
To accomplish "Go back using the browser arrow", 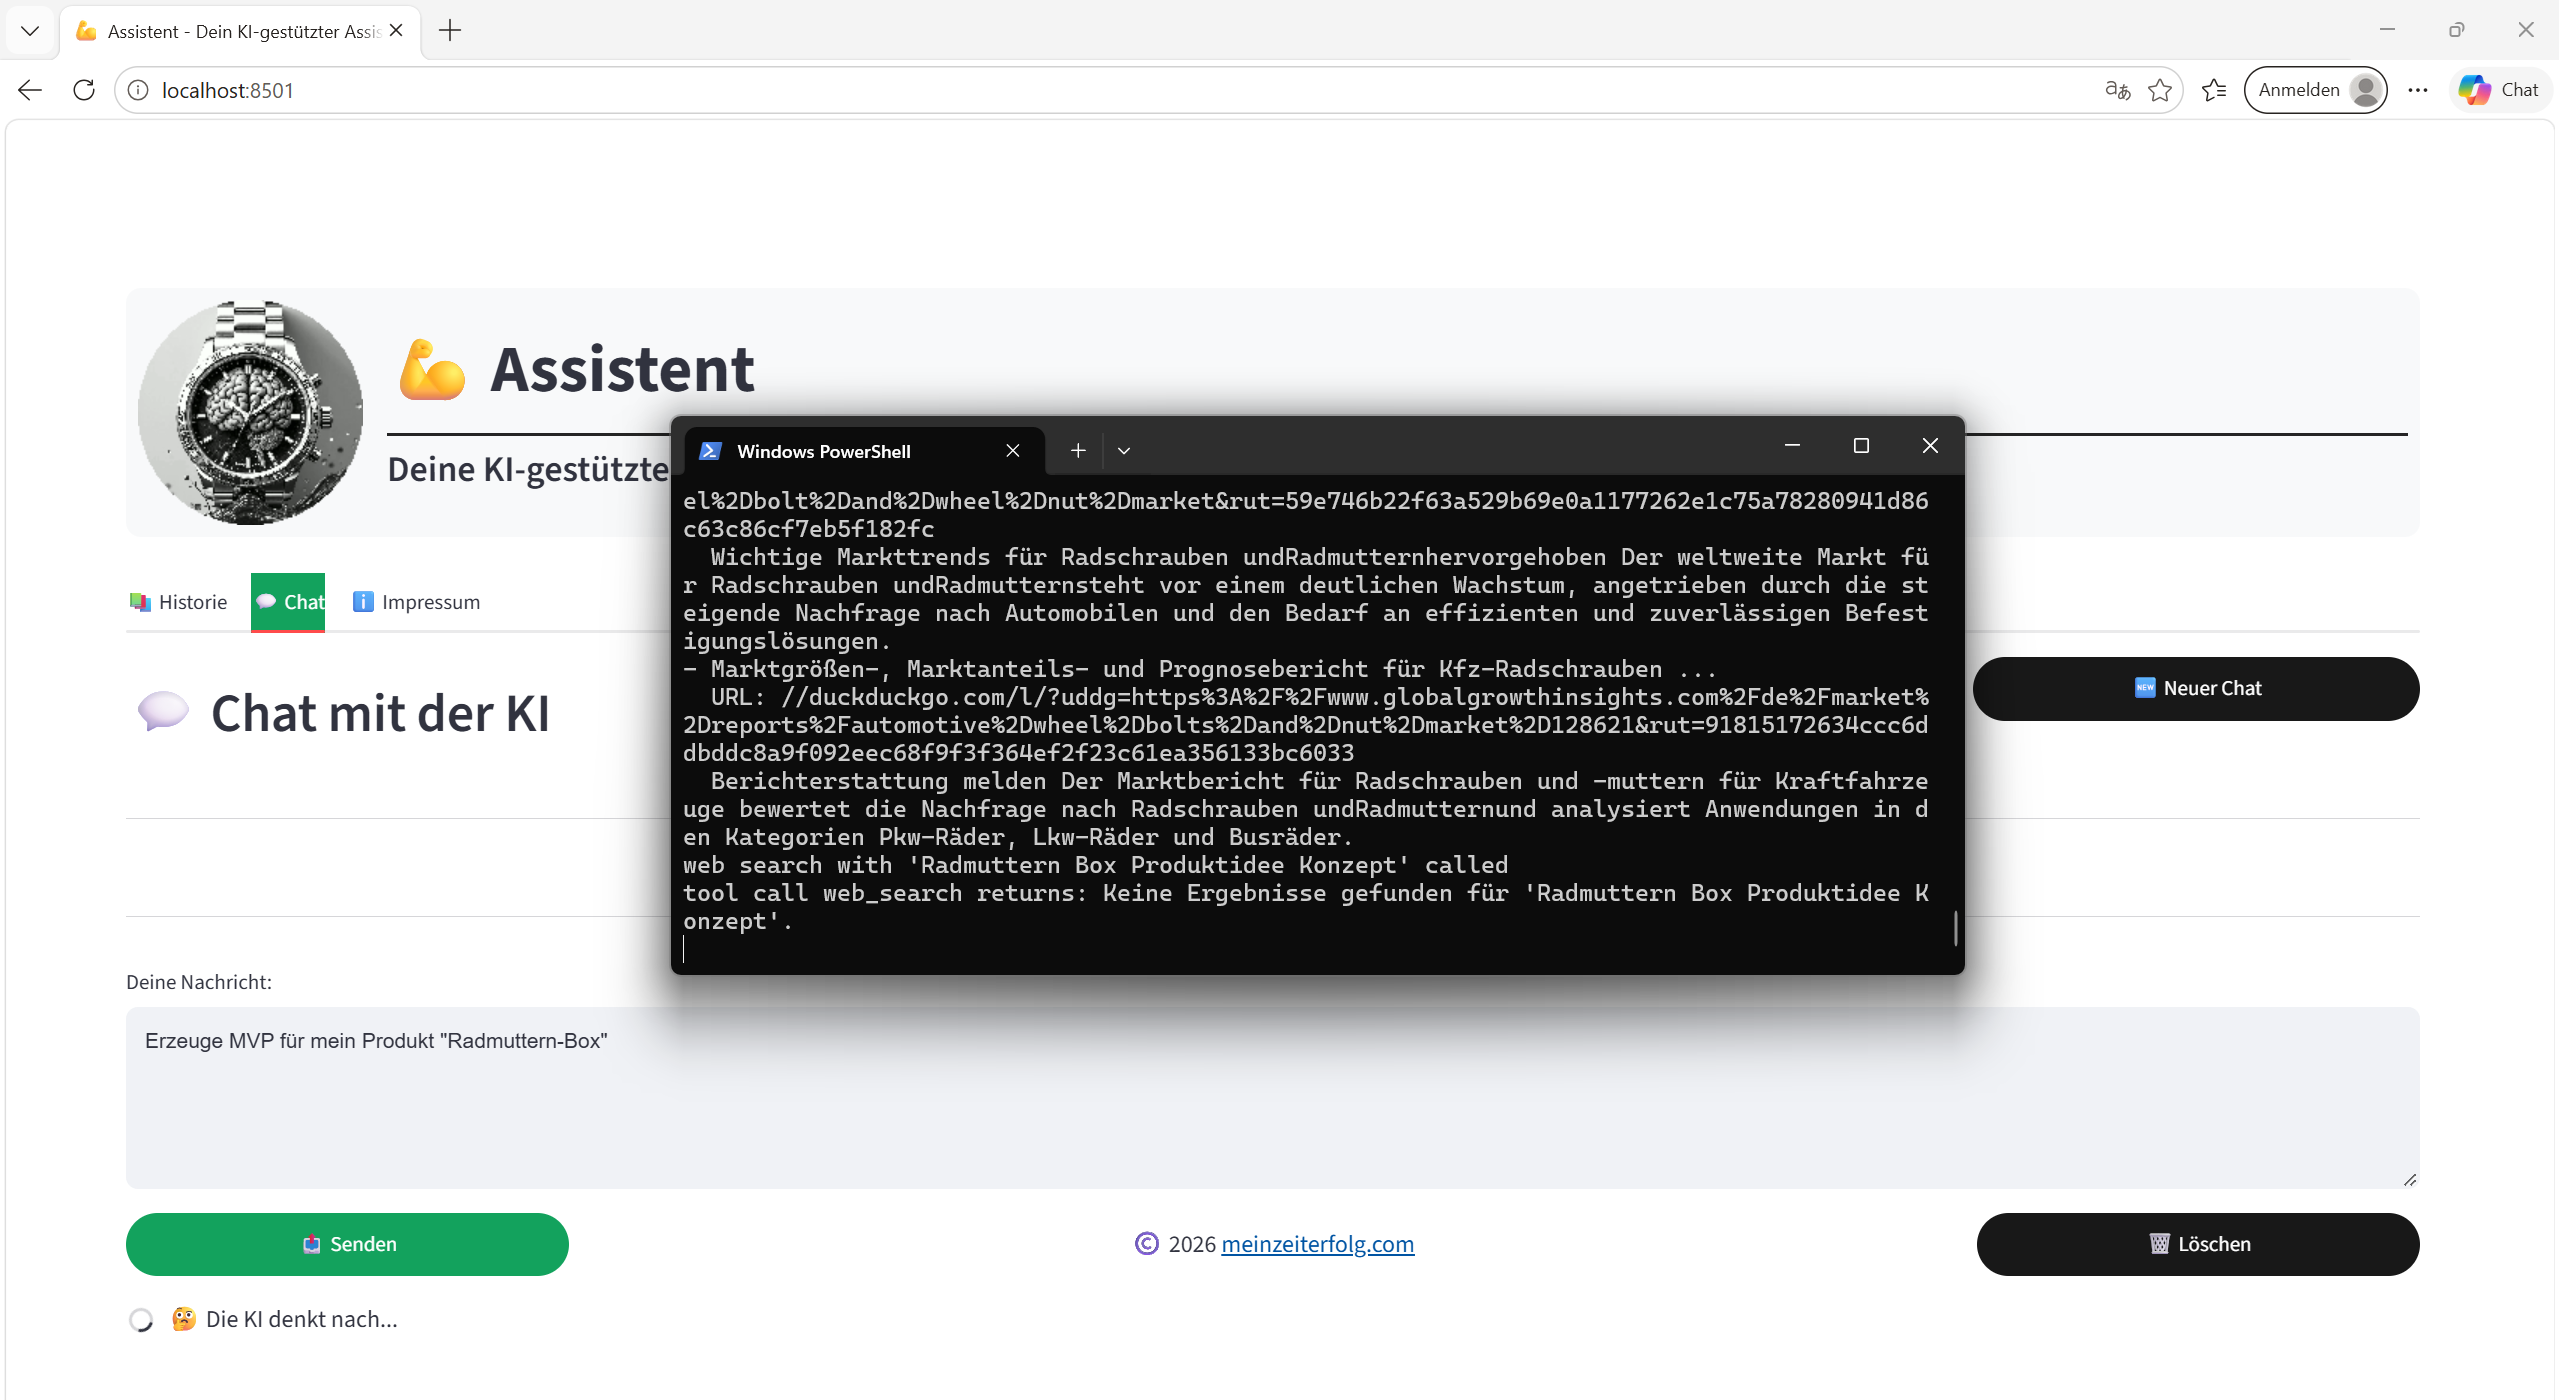I will [x=30, y=90].
